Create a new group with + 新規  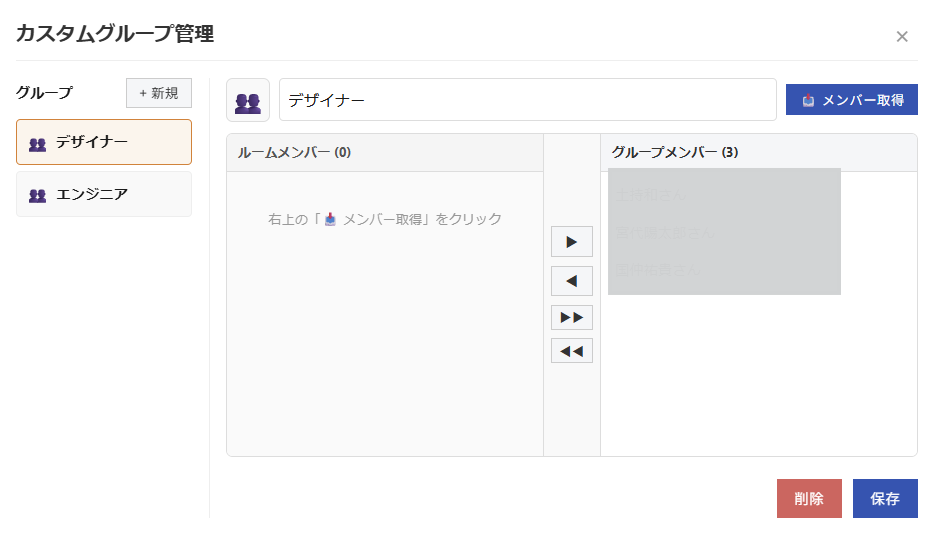click(x=159, y=93)
